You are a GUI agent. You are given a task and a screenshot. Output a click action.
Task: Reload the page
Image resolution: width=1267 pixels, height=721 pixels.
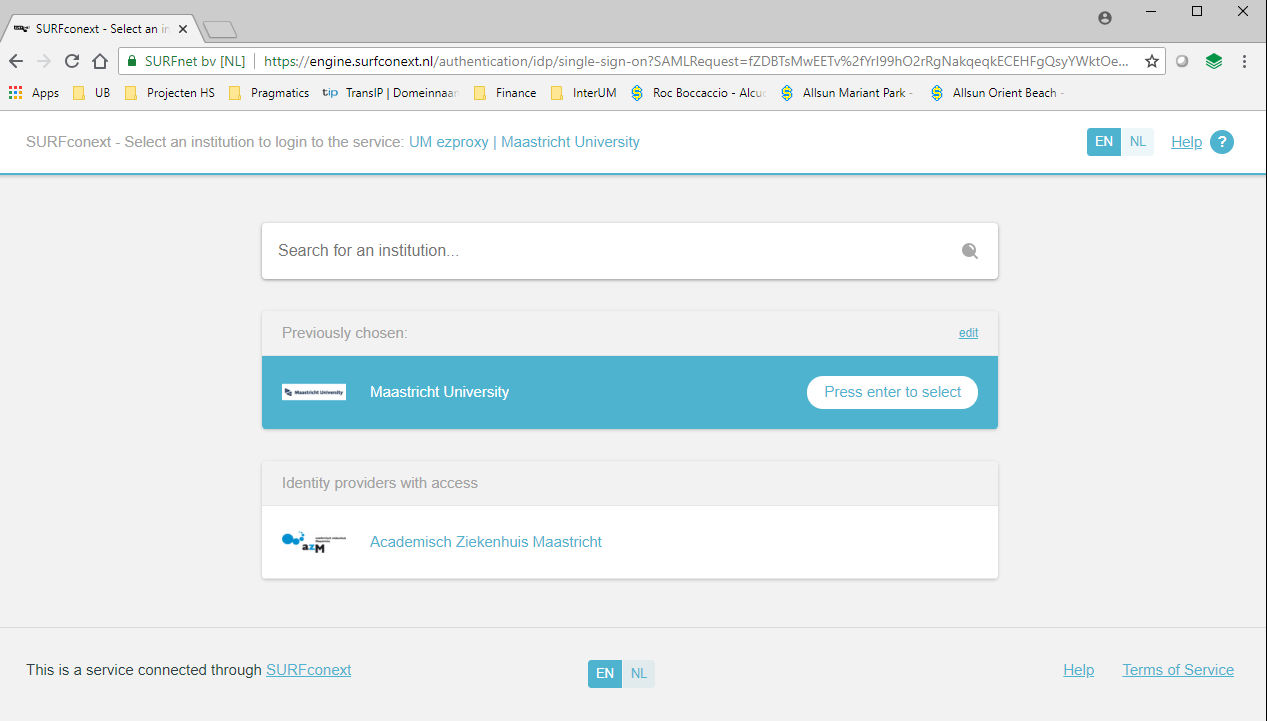click(72, 61)
